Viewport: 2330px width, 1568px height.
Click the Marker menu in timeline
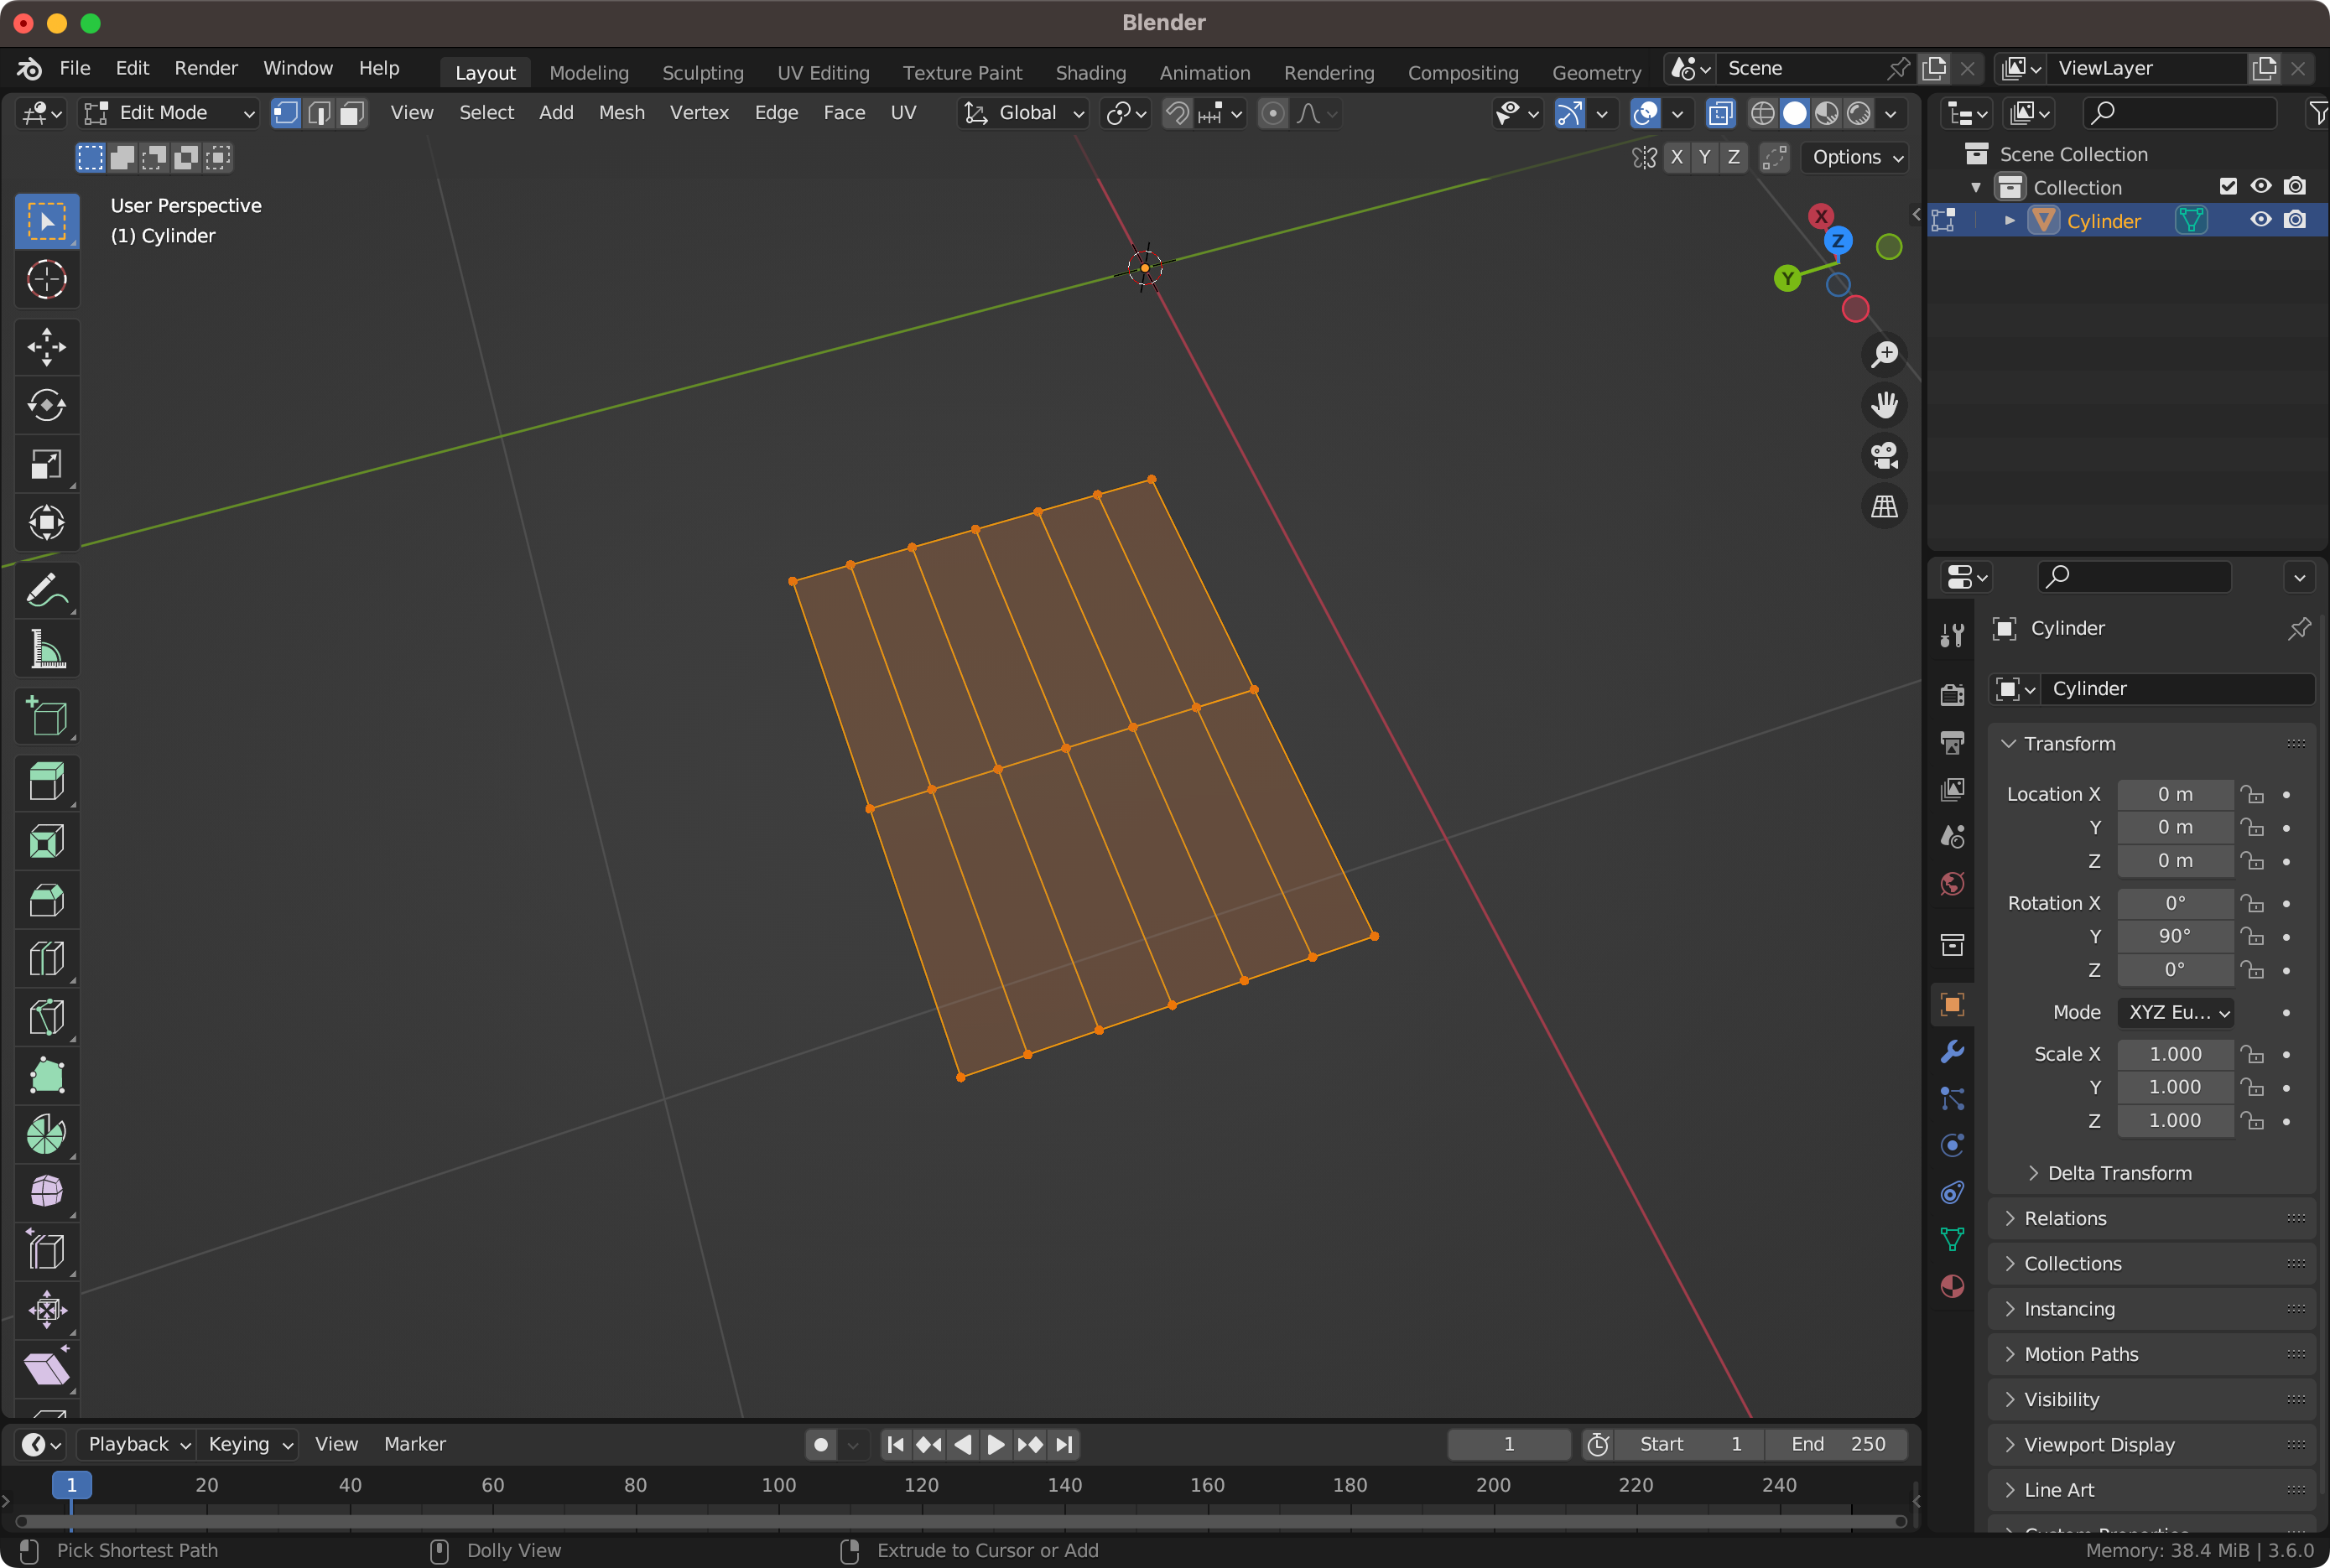coord(415,1444)
